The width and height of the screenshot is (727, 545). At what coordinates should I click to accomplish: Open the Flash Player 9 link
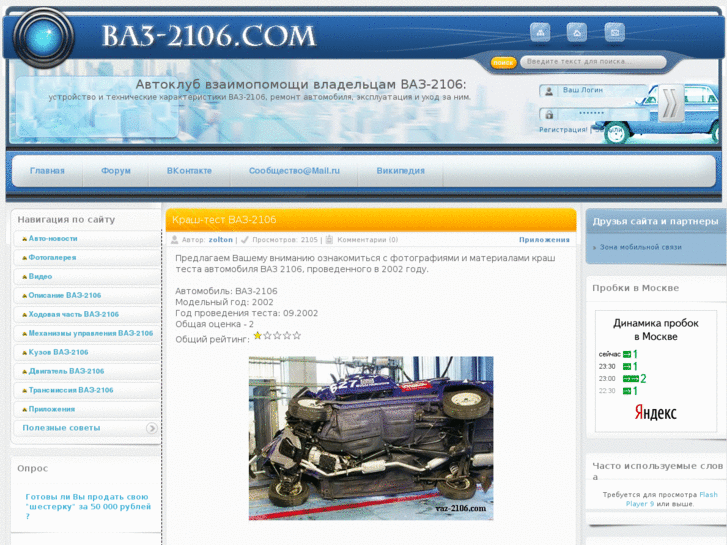(x=672, y=499)
